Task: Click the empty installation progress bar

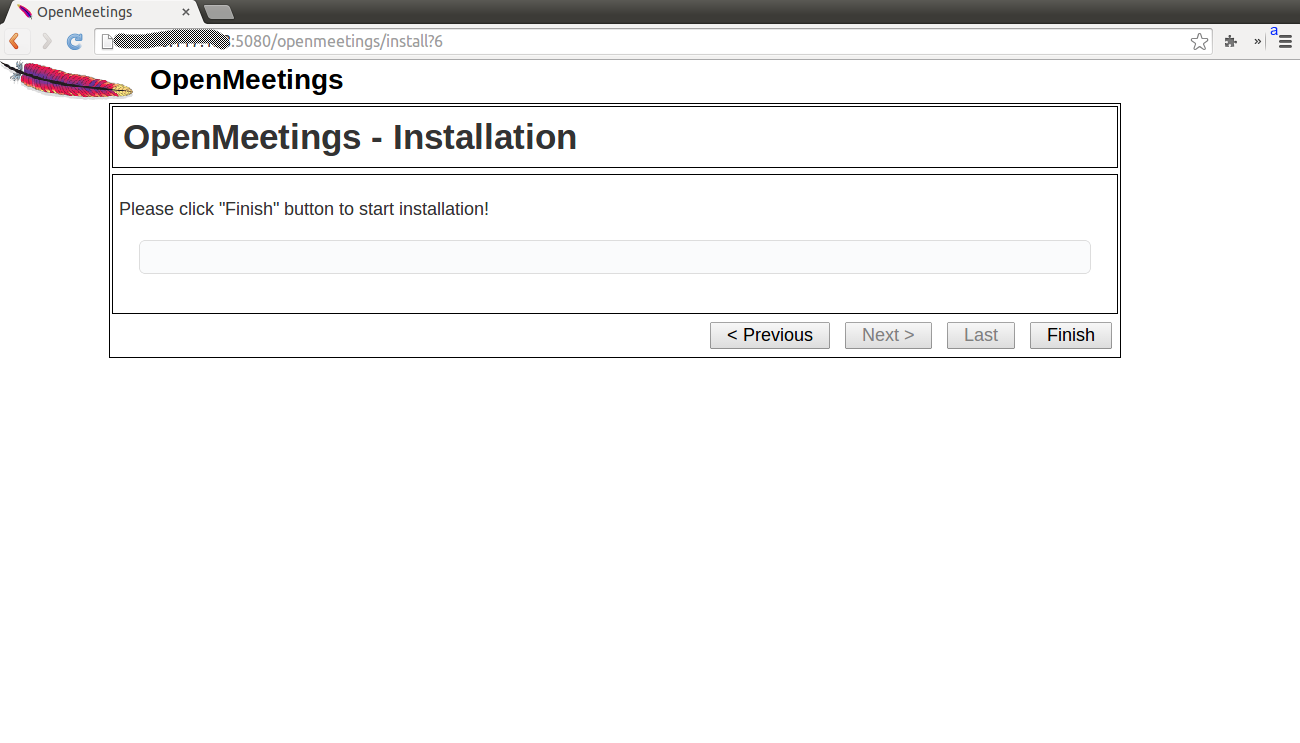Action: (615, 257)
